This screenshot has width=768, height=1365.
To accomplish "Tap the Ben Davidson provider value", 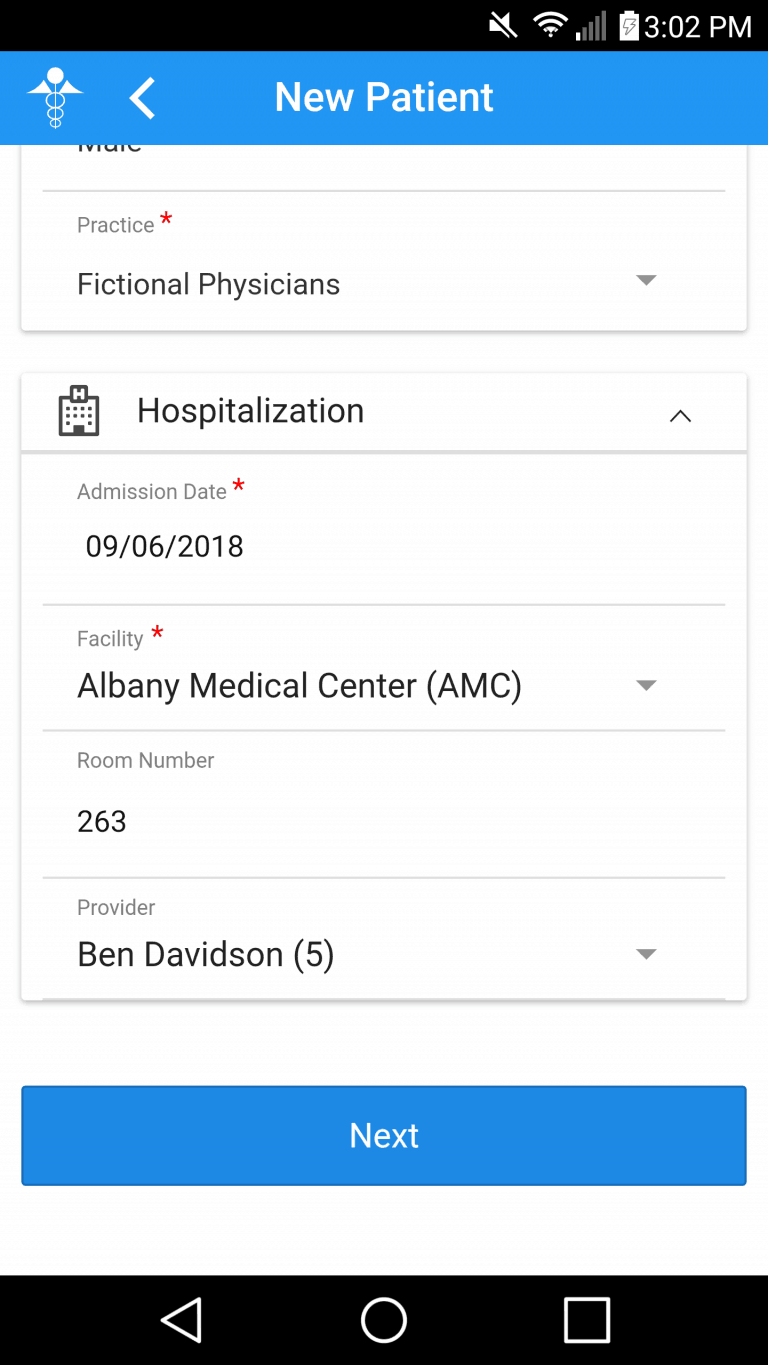I will pyautogui.click(x=206, y=954).
